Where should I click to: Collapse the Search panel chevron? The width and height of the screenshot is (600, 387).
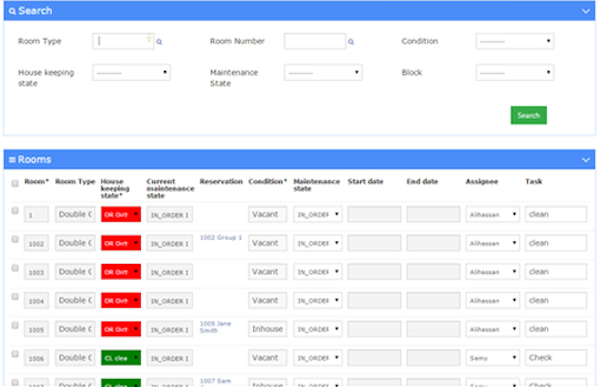585,11
